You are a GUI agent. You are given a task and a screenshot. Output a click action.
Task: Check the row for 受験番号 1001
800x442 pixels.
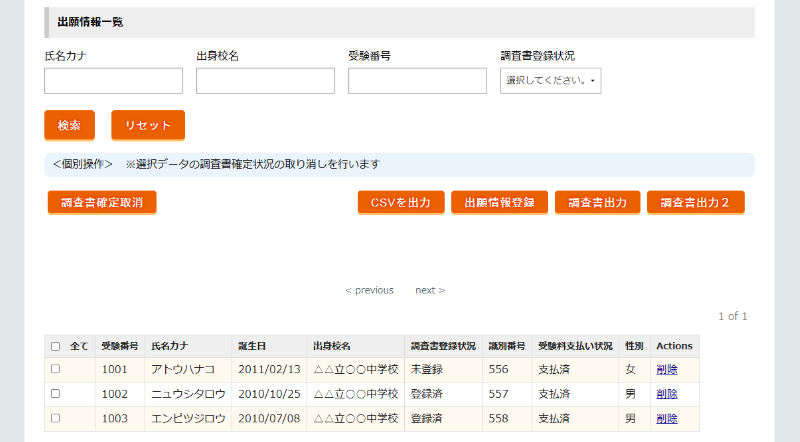[56, 369]
